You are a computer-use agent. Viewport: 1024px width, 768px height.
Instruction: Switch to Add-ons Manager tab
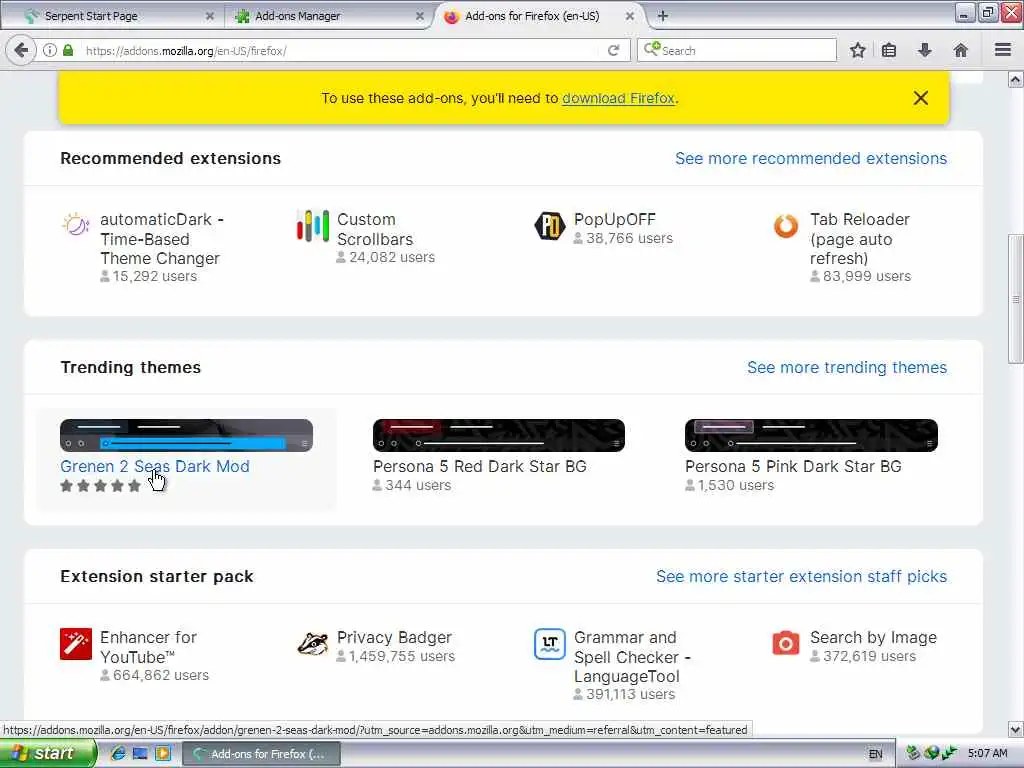tap(328, 16)
